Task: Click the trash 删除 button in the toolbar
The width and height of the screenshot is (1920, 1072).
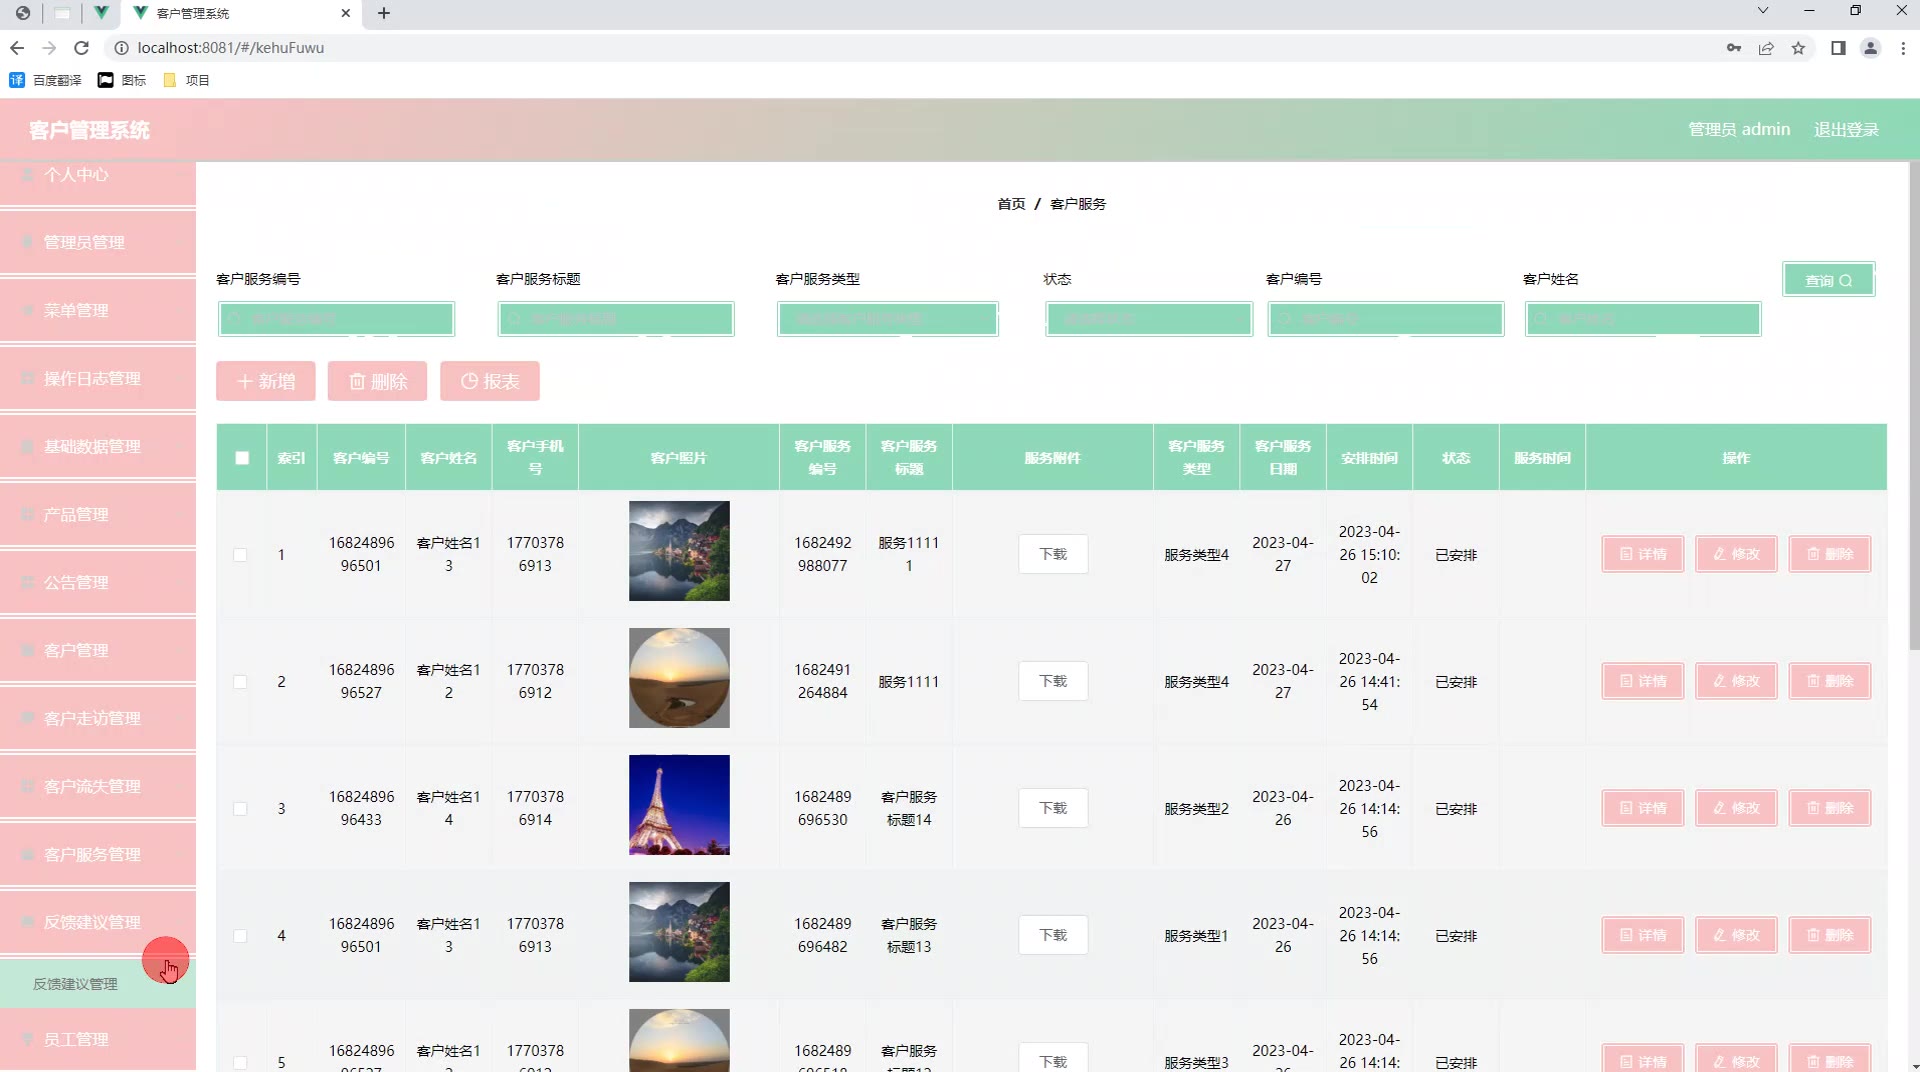Action: (x=377, y=381)
